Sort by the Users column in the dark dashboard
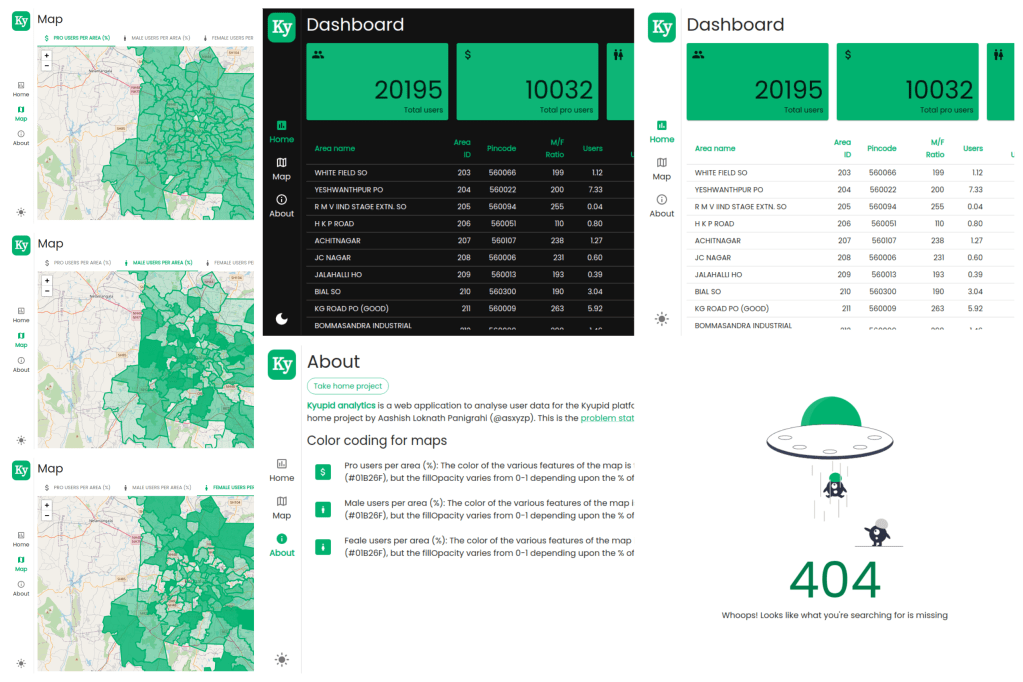Image resolution: width=1023 pixels, height=682 pixels. pos(593,148)
